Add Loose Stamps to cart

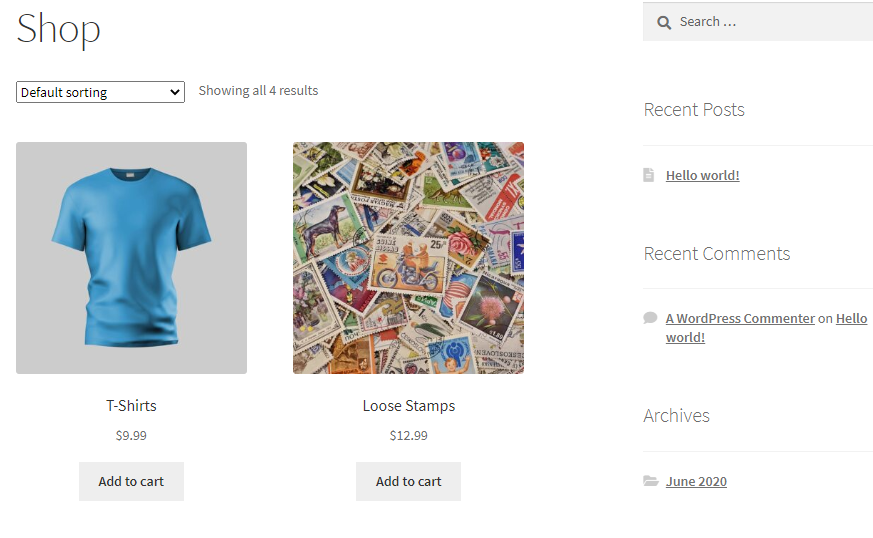pyautogui.click(x=408, y=481)
